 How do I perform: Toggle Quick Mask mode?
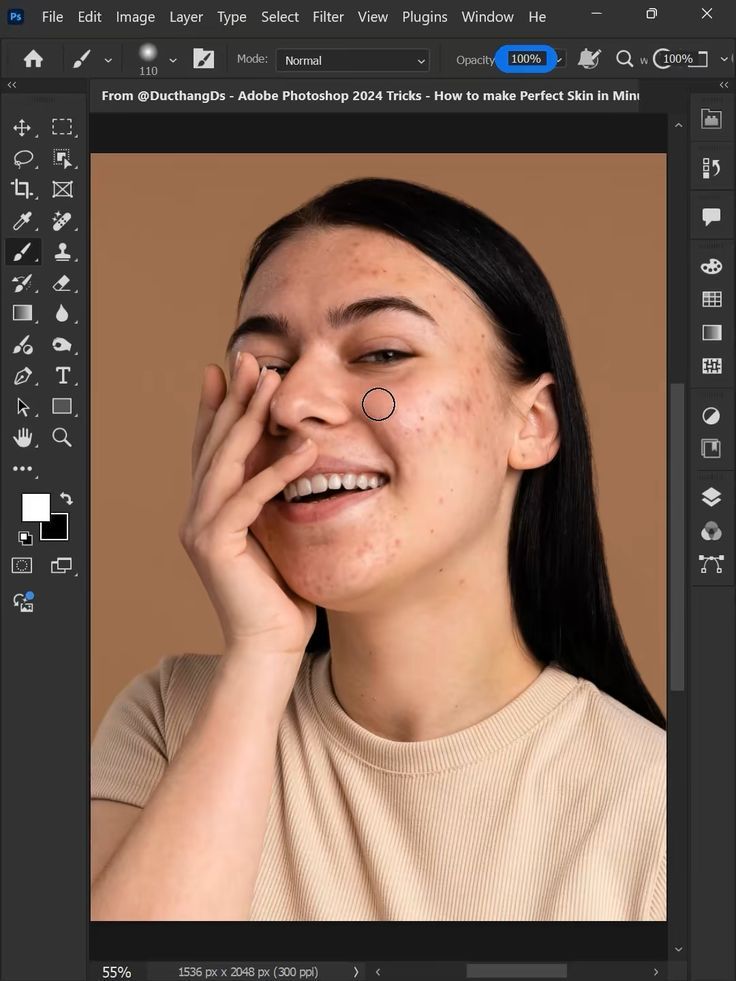tap(22, 566)
